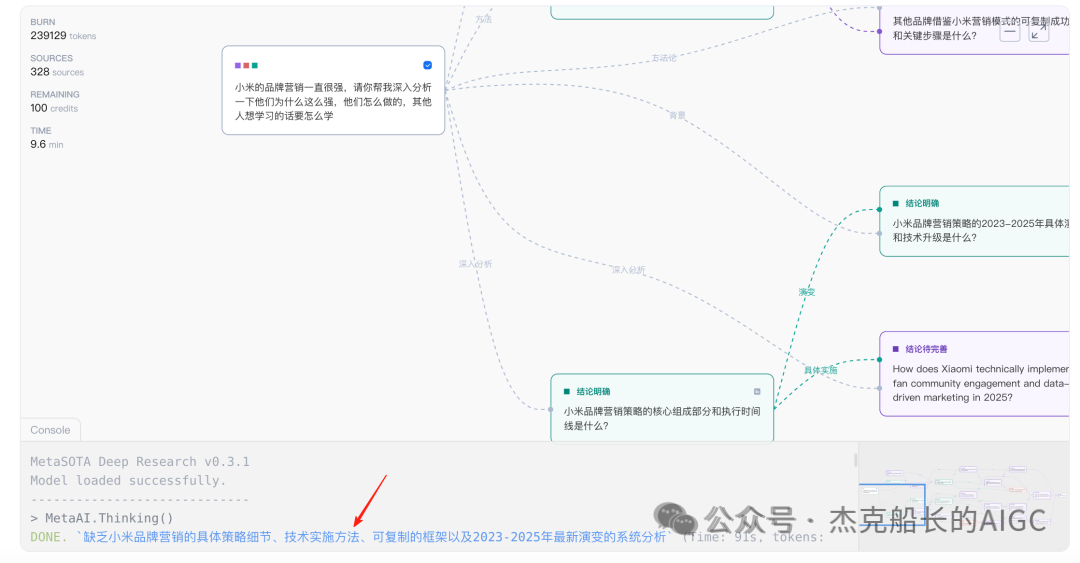The width and height of the screenshot is (1080, 563).
Task: Click 深入分析 edge label near root card
Action: 475,264
